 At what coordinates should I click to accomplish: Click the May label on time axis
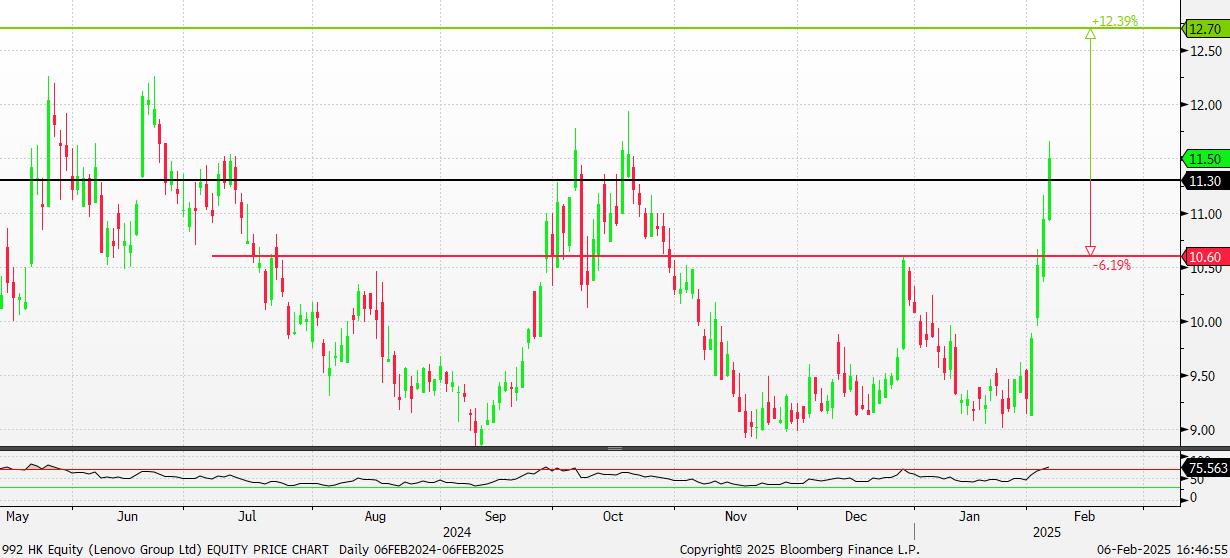pyautogui.click(x=17, y=517)
